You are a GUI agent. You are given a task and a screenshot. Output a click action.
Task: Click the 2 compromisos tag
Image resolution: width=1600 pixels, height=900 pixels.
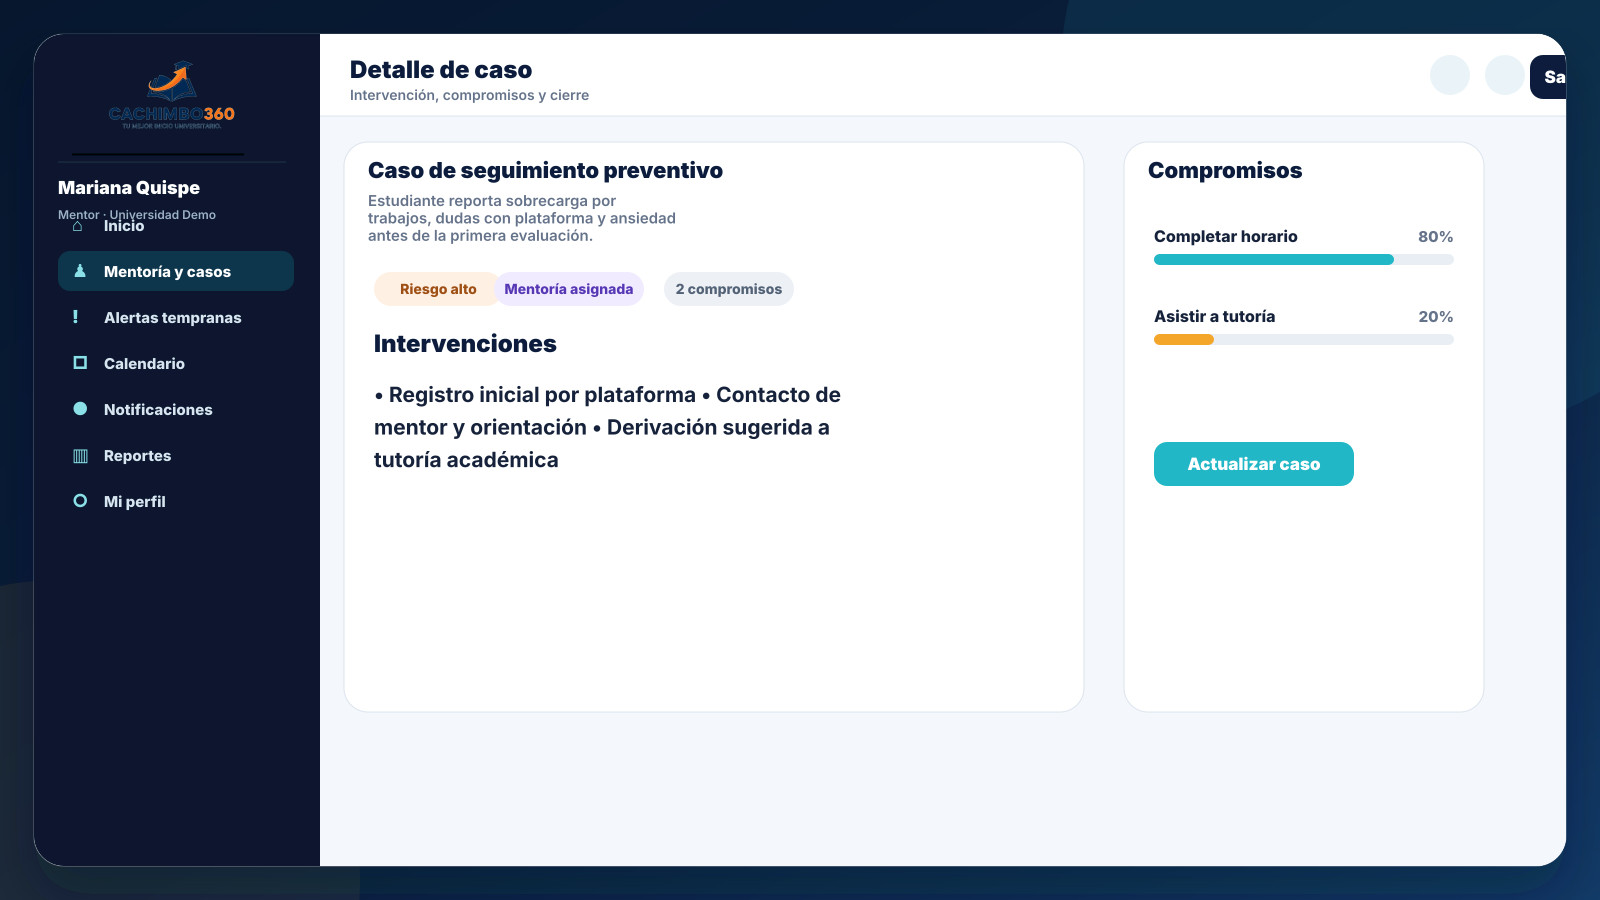[729, 289]
